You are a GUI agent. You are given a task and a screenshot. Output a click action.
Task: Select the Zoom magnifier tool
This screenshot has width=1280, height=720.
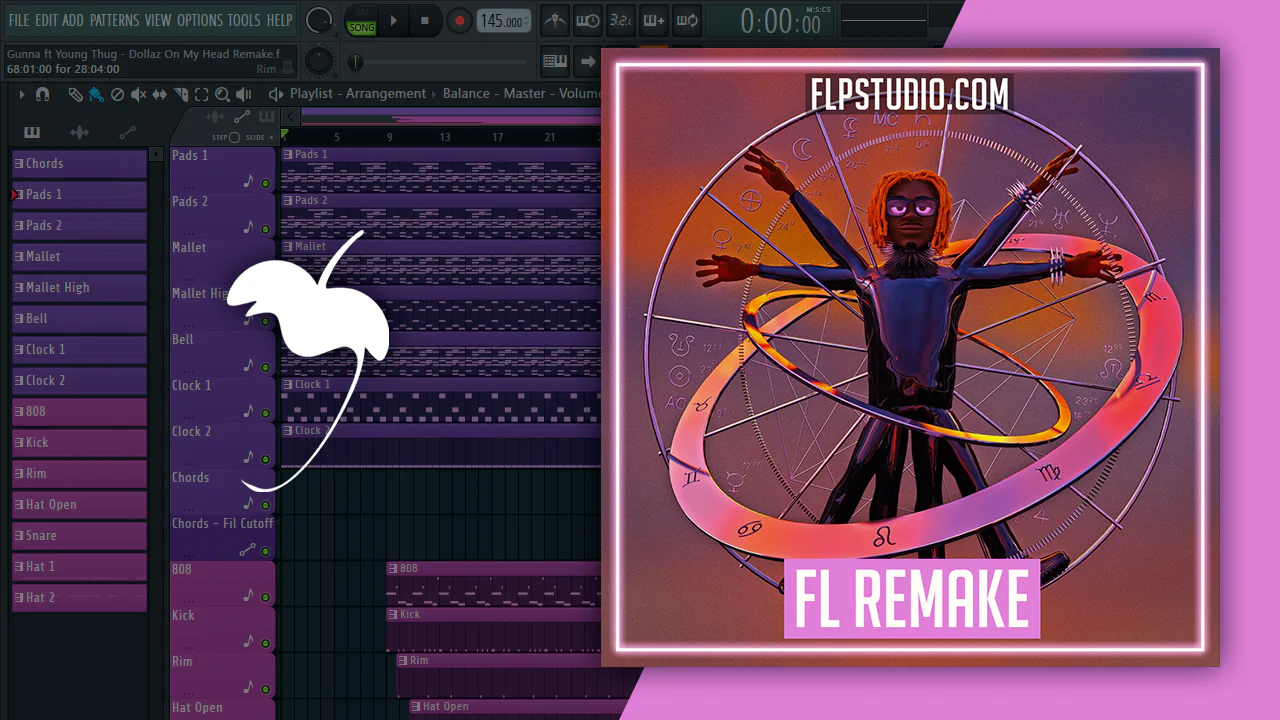click(x=222, y=94)
